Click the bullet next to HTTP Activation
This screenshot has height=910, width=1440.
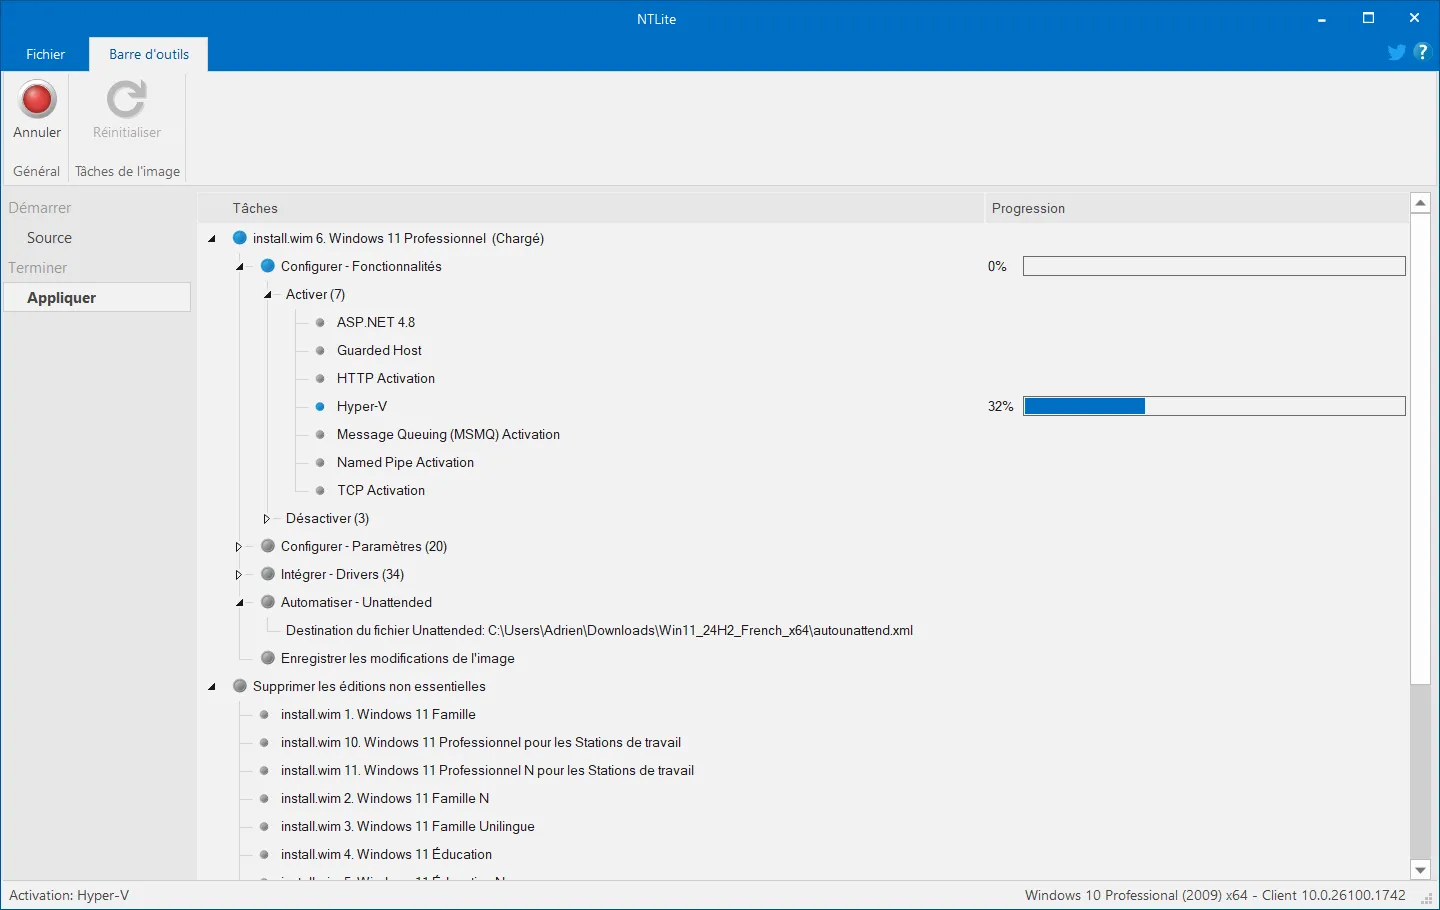point(320,378)
